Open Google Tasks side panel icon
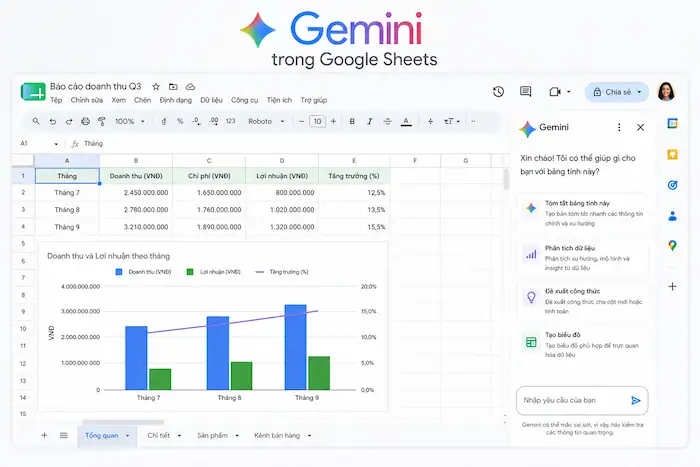700x467 pixels. 672,185
